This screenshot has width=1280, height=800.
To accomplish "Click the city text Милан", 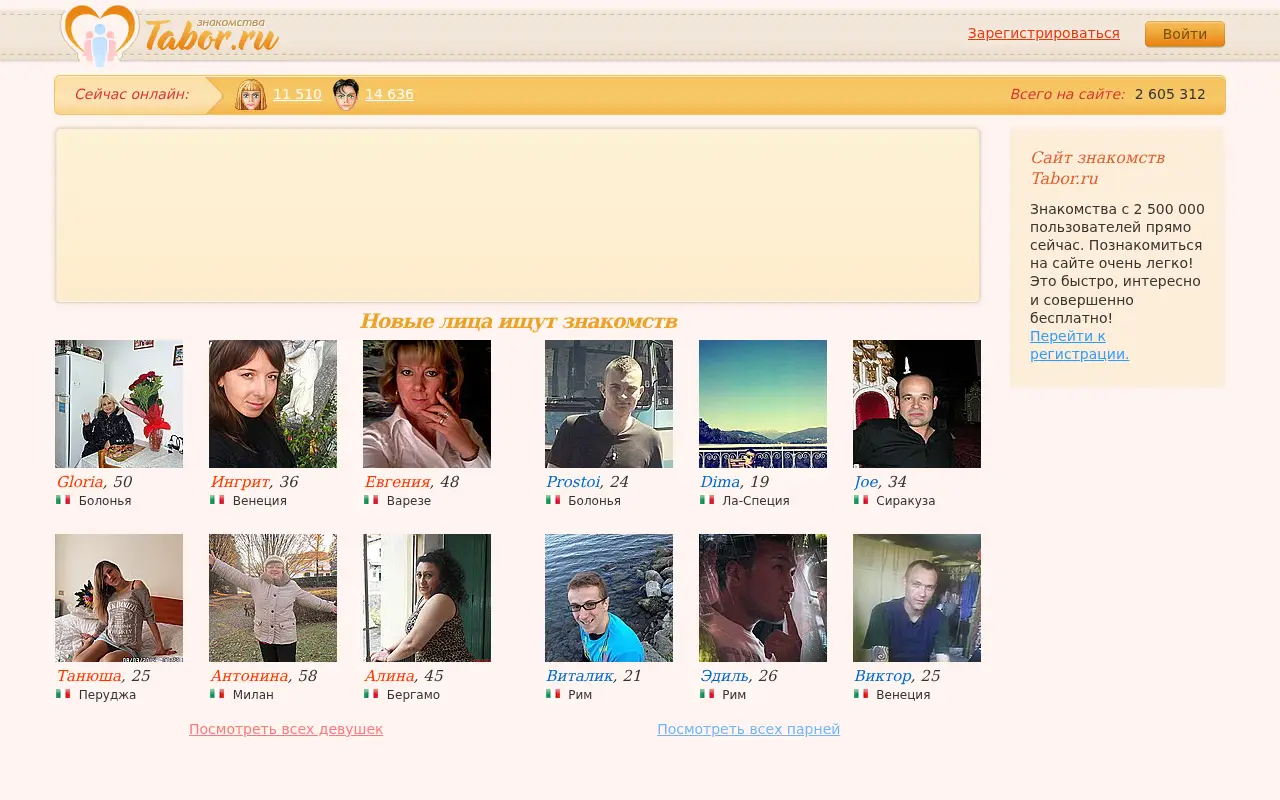I will (x=253, y=695).
